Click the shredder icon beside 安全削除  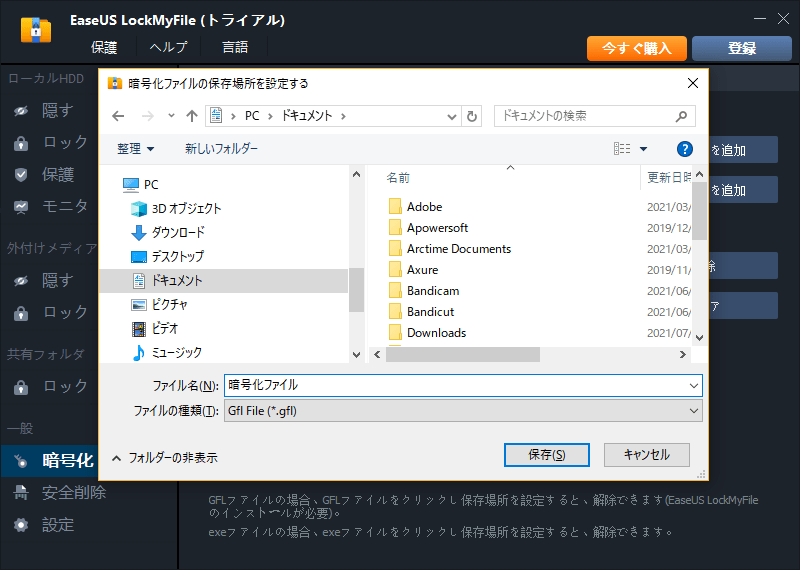21,492
